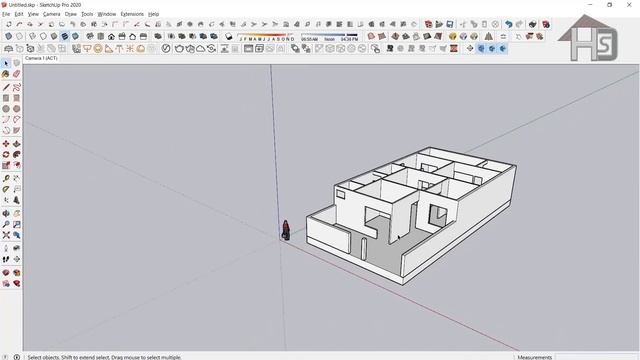Open the Draw menu
The width and height of the screenshot is (640, 360).
tap(71, 14)
